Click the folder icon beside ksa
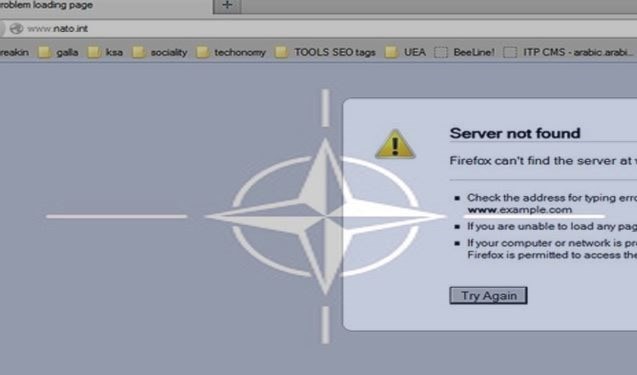 click(94, 52)
